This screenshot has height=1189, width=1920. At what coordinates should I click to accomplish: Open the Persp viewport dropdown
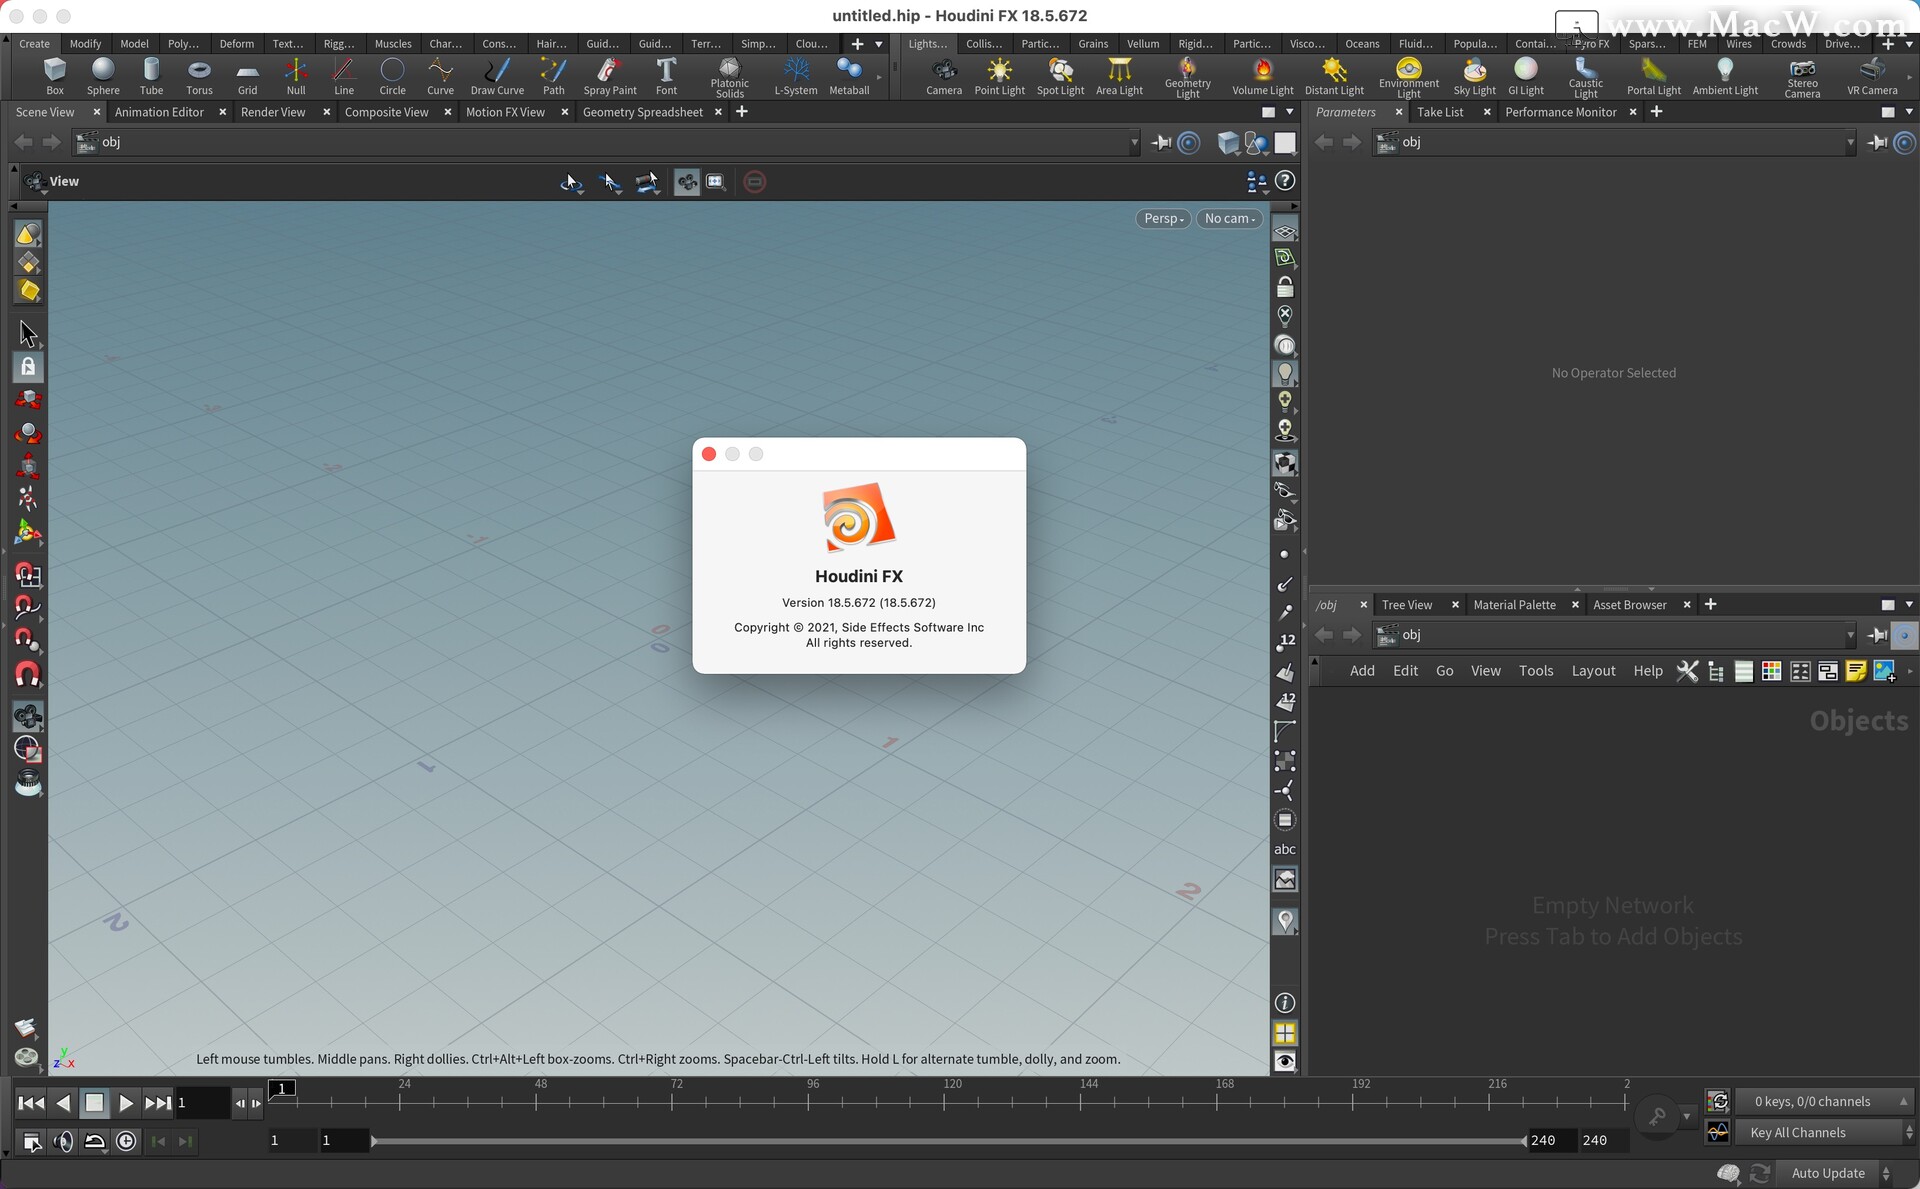point(1163,219)
